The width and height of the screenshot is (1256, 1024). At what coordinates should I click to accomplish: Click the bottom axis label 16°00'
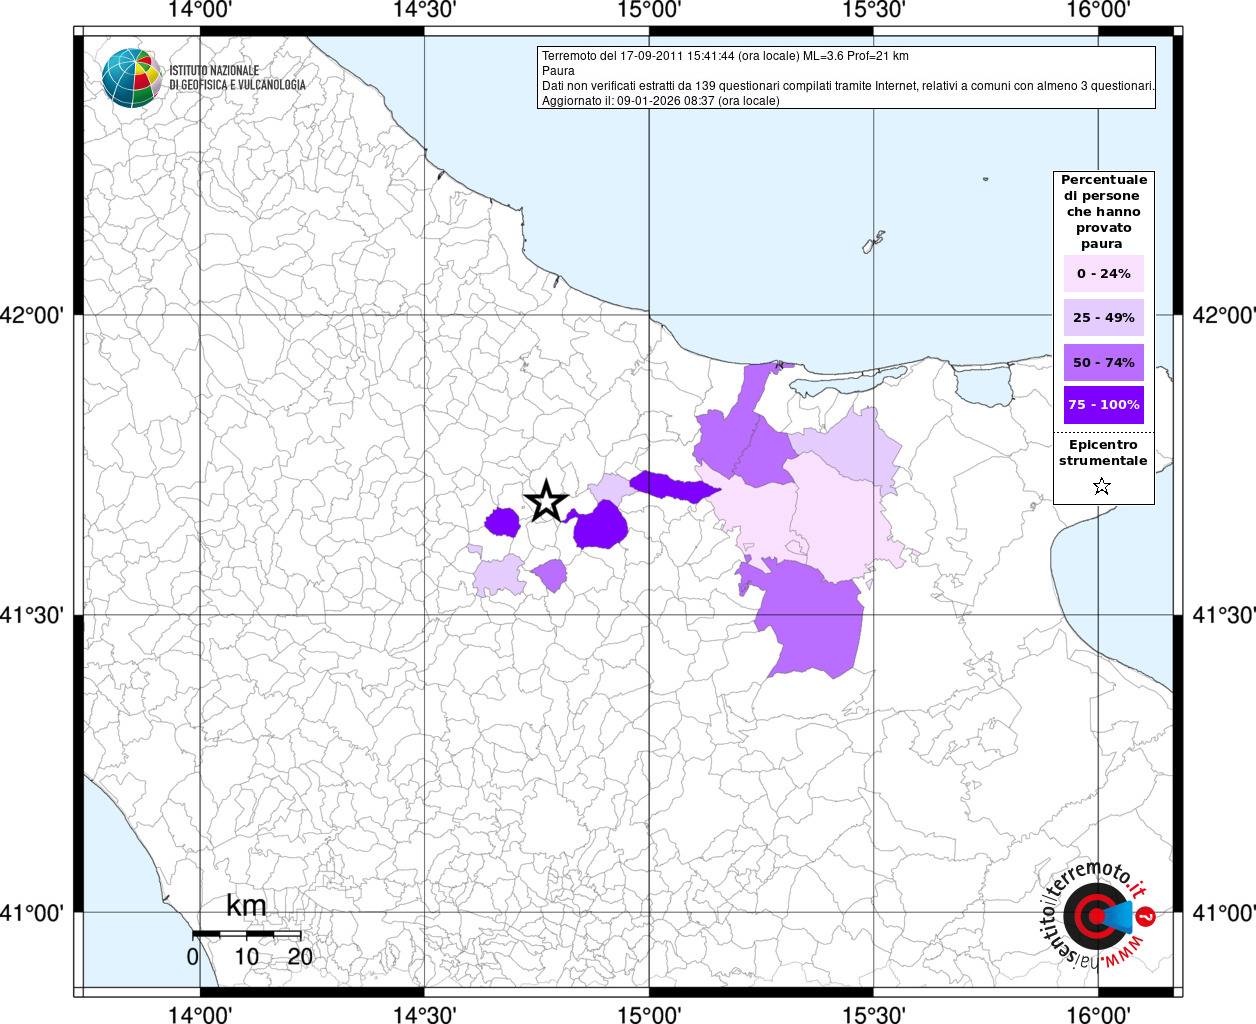(1098, 1013)
